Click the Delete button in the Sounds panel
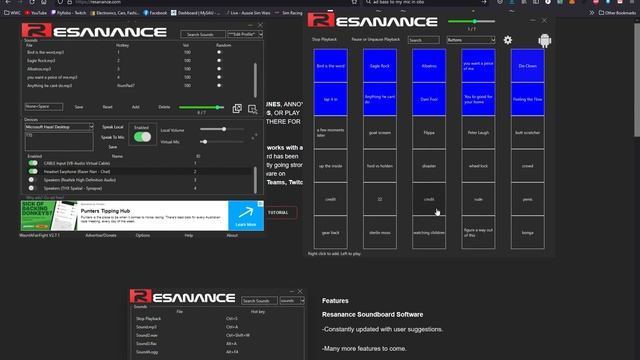Screen dimensions: 640x360 pyautogui.click(x=164, y=107)
